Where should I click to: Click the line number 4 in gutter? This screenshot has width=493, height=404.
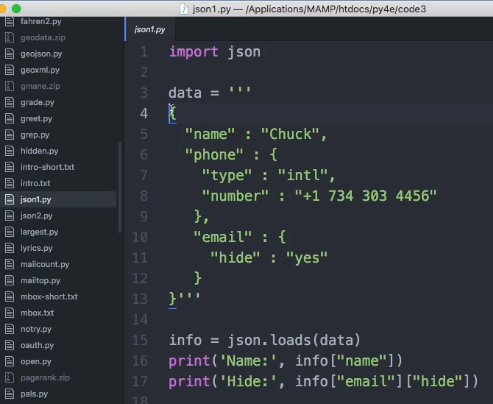pos(144,113)
